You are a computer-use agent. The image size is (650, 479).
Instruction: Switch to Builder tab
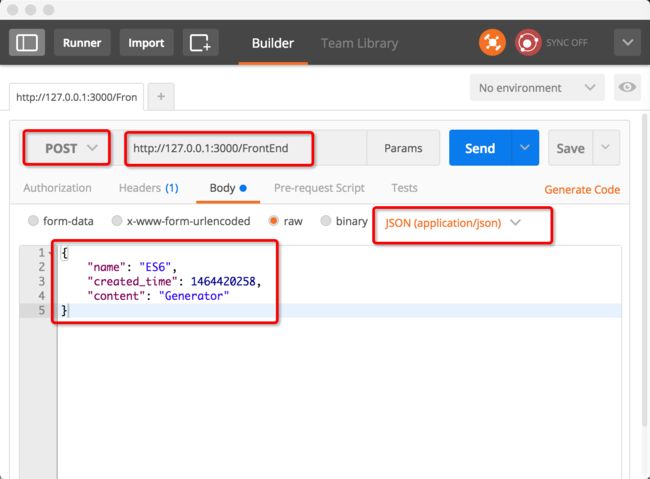pos(273,43)
